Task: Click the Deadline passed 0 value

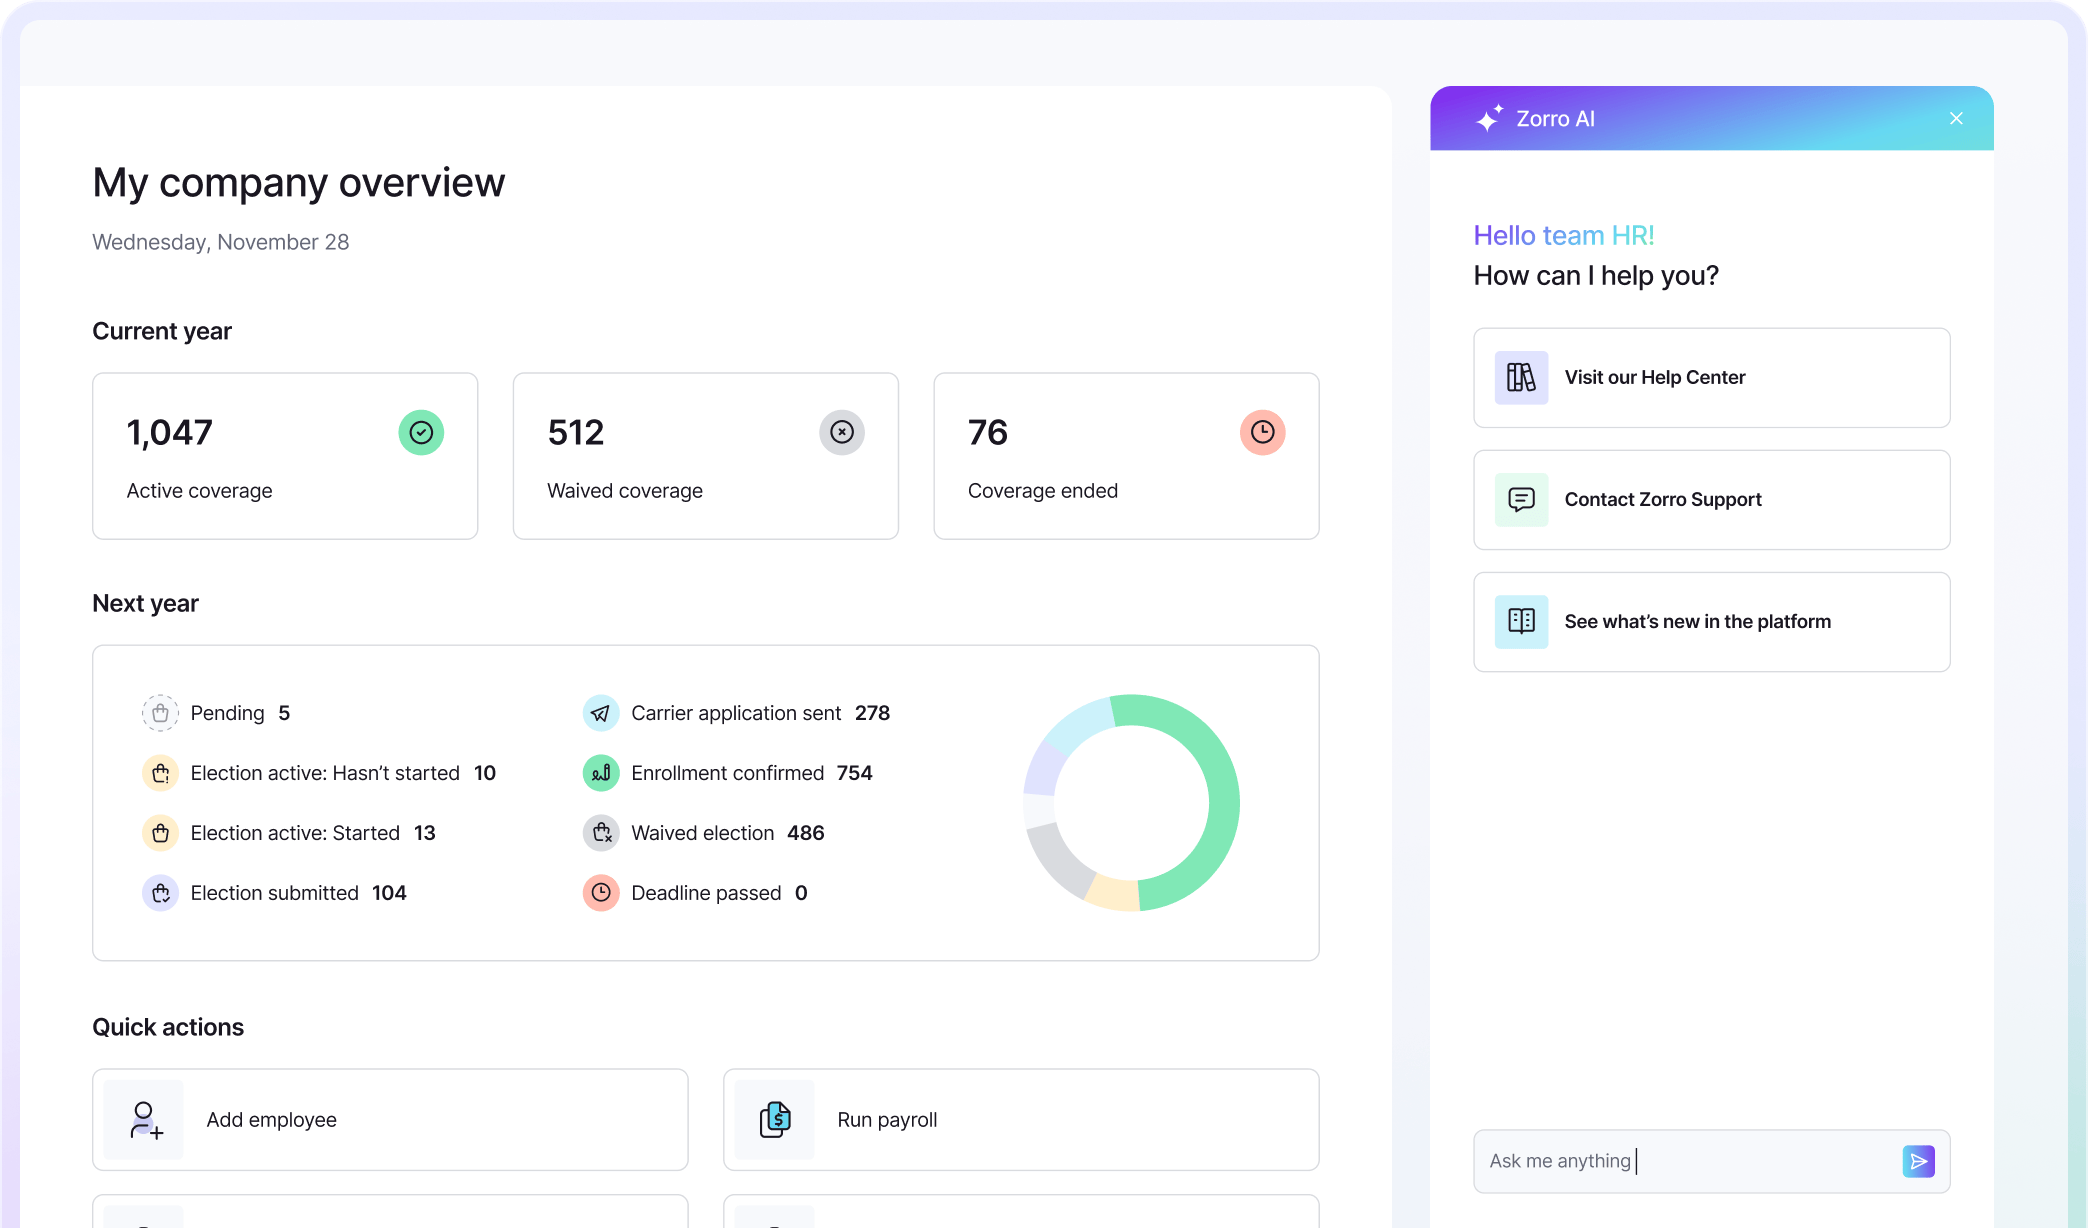Action: [801, 893]
